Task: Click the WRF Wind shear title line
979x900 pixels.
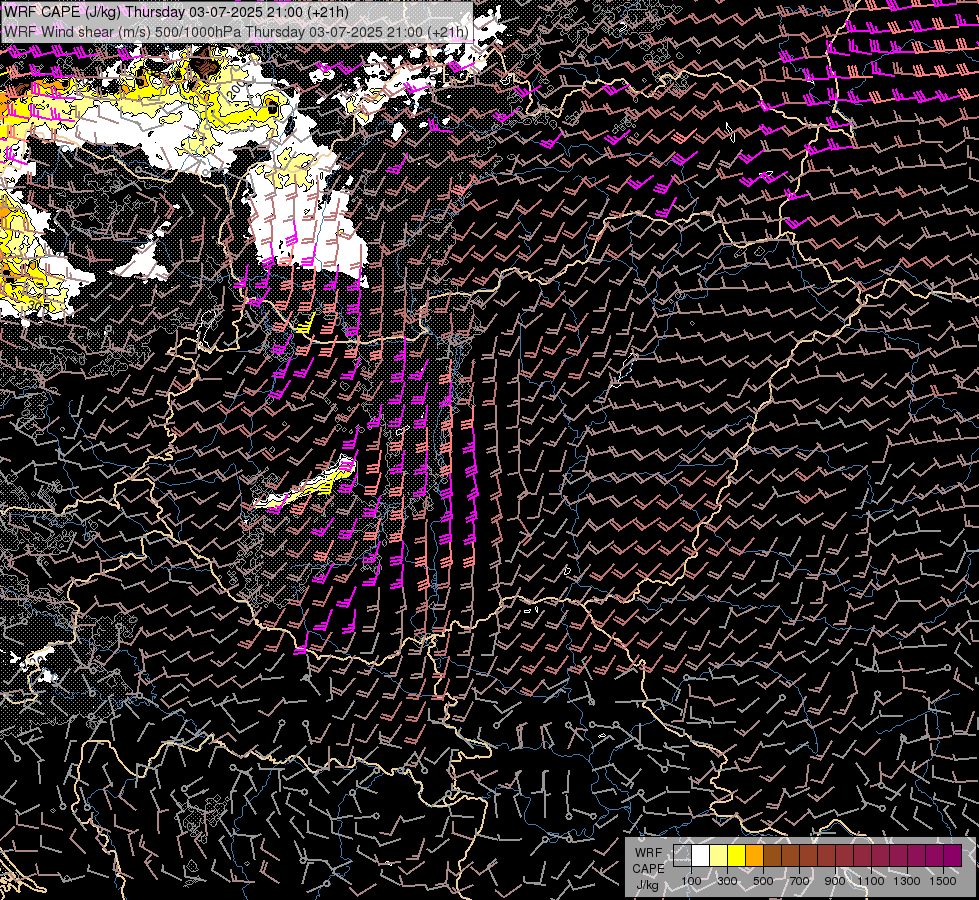Action: (237, 32)
